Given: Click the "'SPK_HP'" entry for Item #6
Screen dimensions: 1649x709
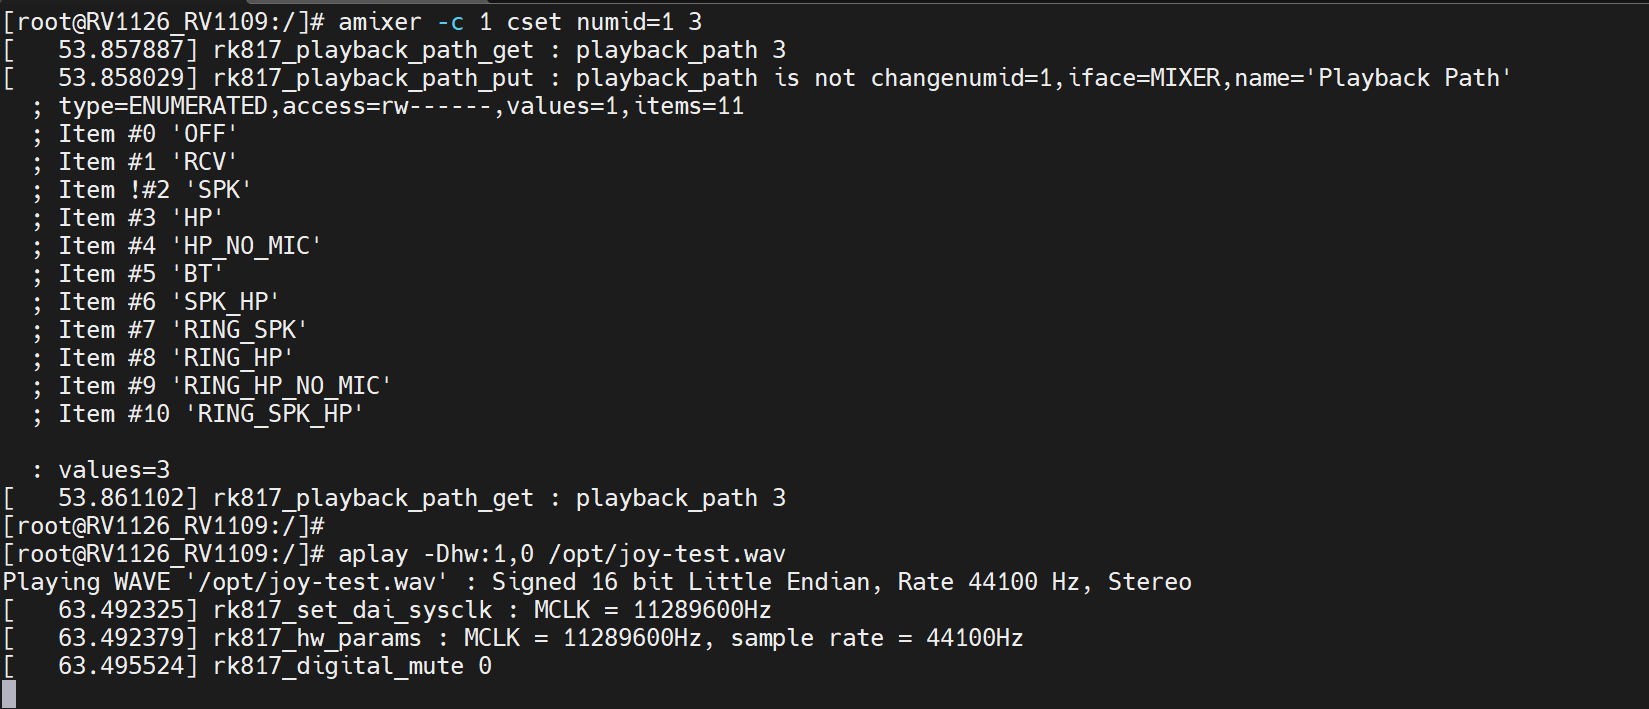Looking at the screenshot, I should [x=225, y=302].
